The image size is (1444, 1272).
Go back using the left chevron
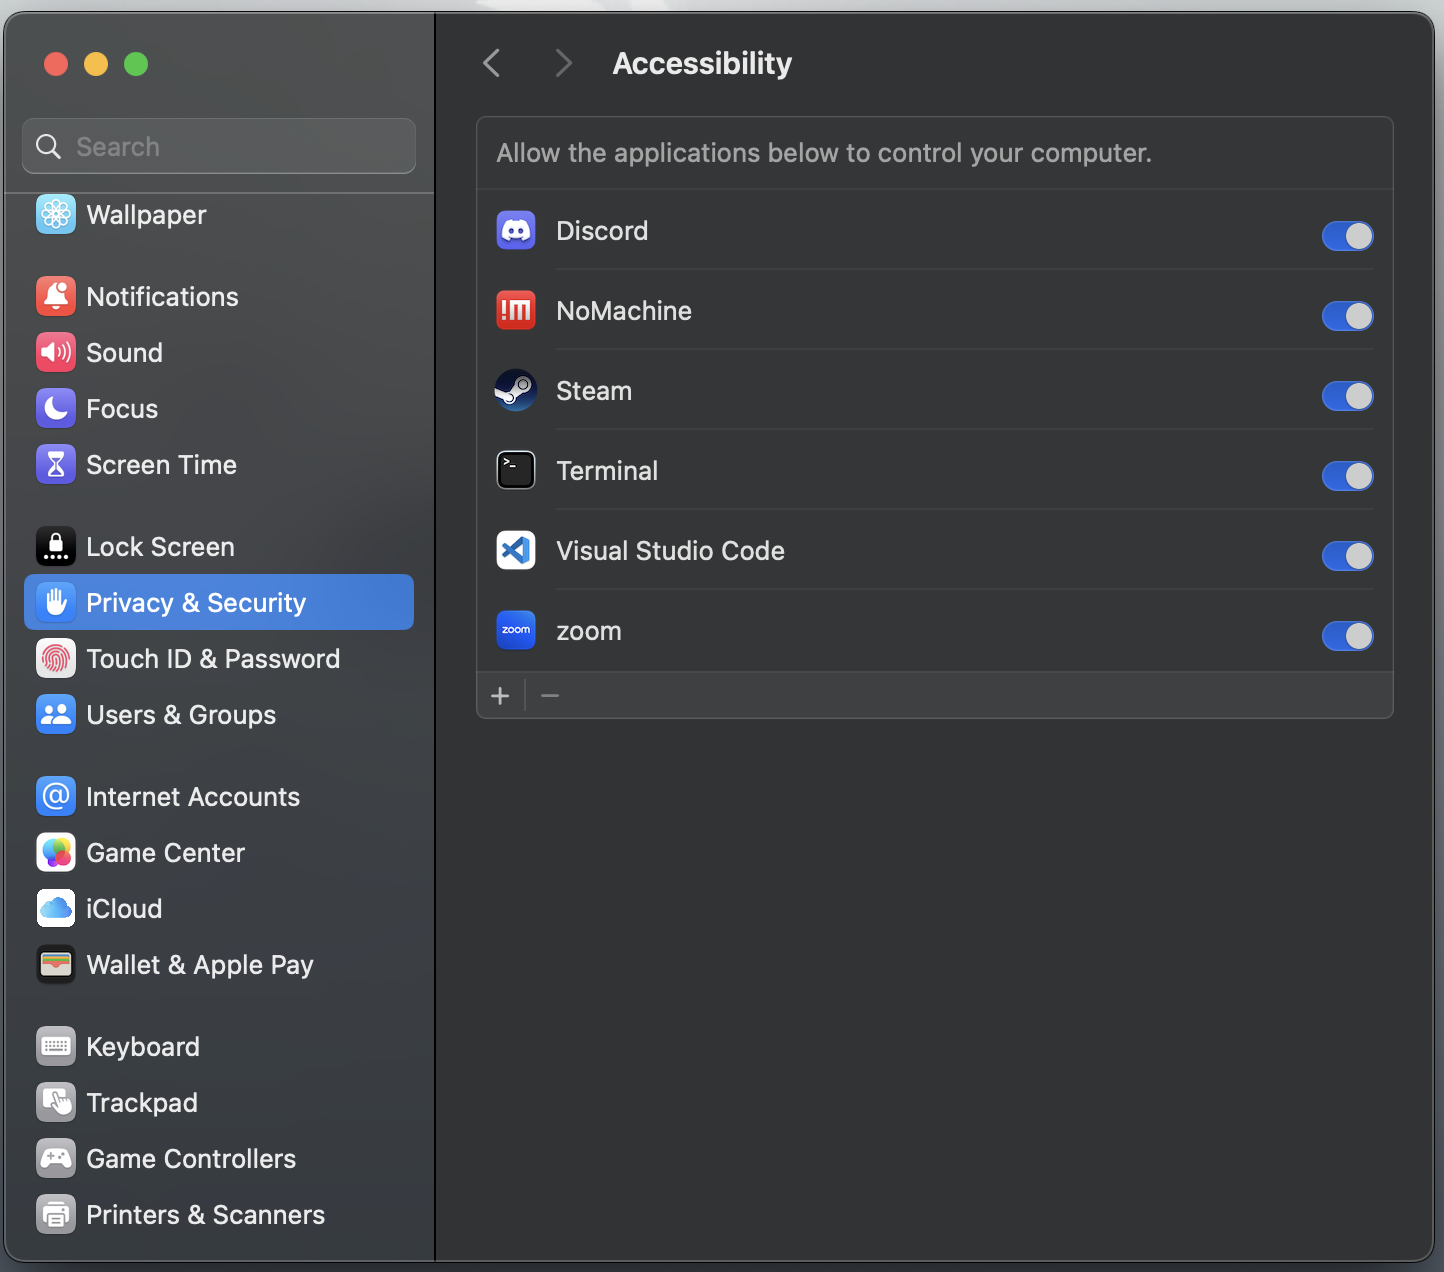491,63
